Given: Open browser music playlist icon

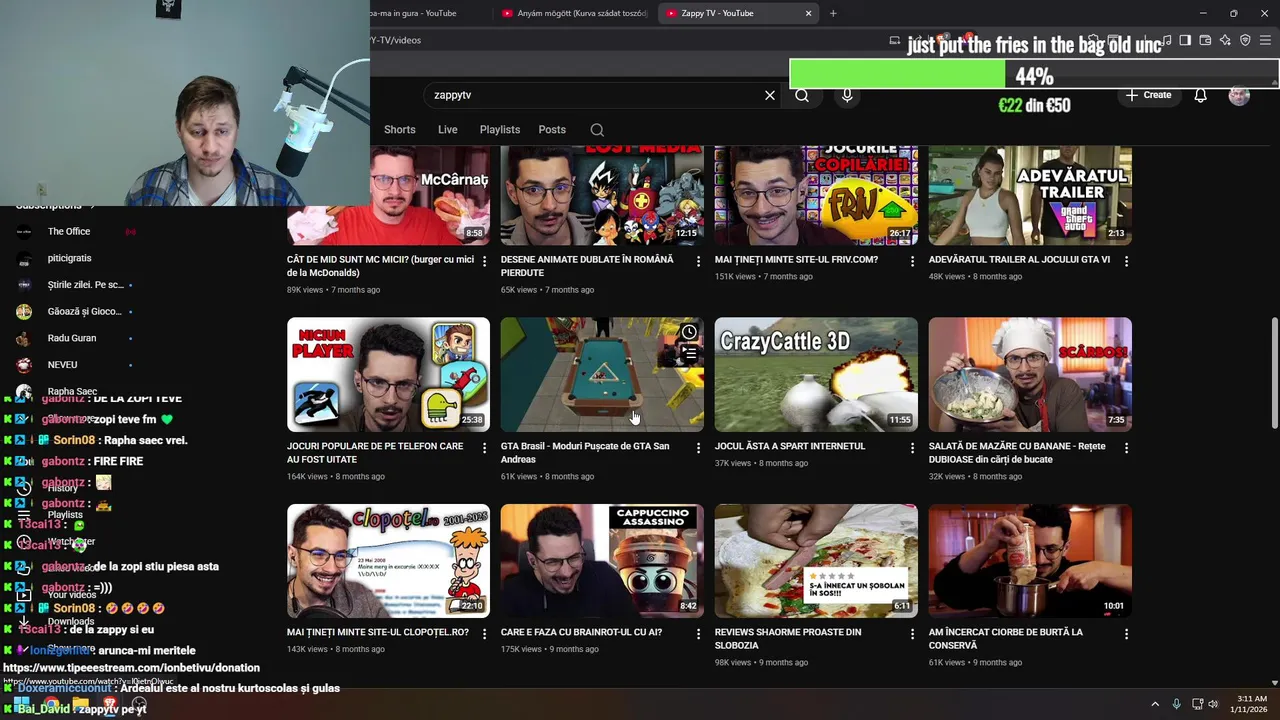Looking at the screenshot, I should pos(1165,40).
